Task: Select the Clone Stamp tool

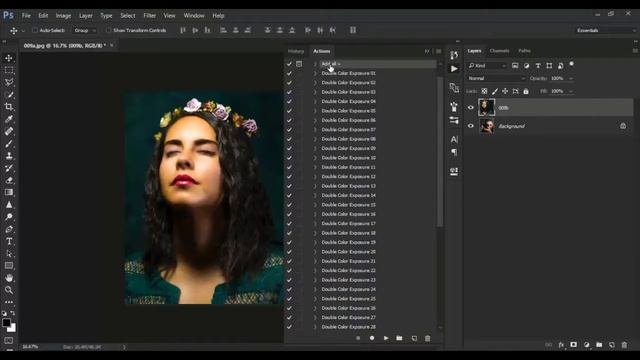Action: coord(9,156)
